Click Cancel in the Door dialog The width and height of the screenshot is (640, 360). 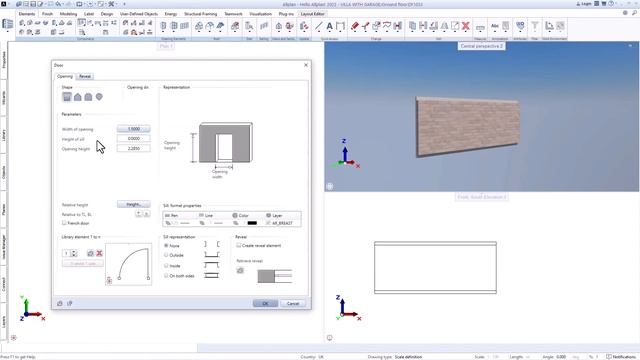[x=293, y=303]
